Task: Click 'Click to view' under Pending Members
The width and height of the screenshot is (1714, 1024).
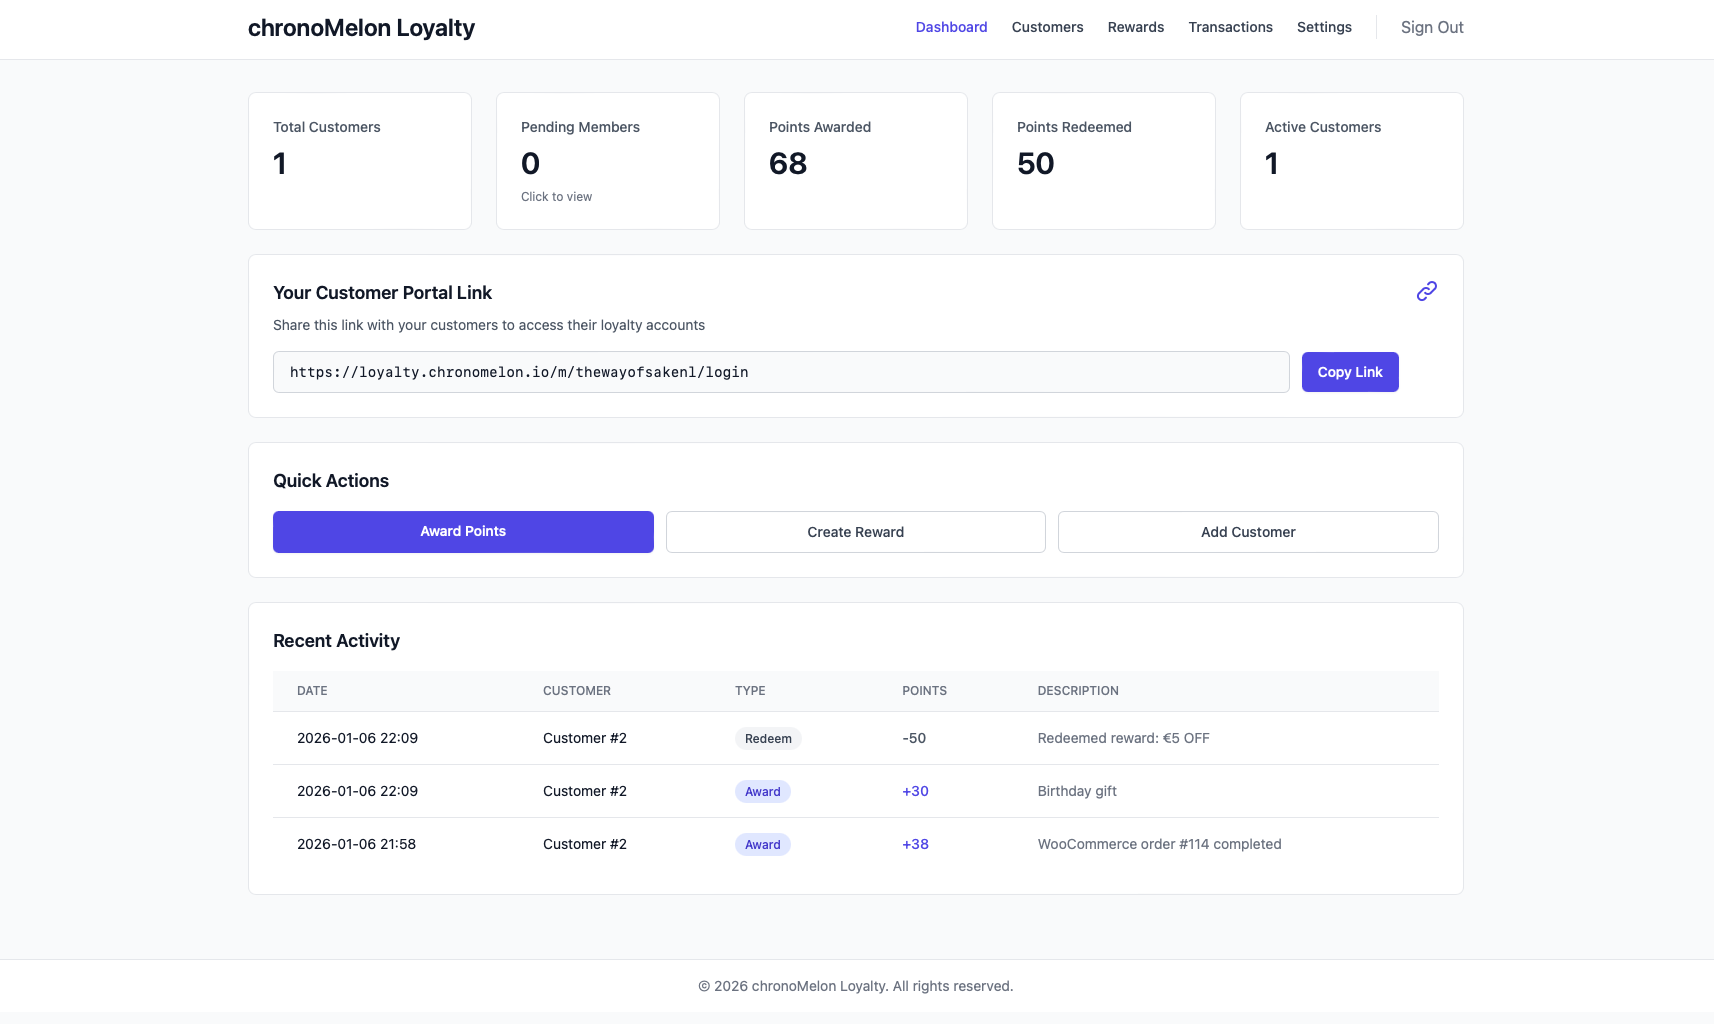Action: tap(556, 197)
